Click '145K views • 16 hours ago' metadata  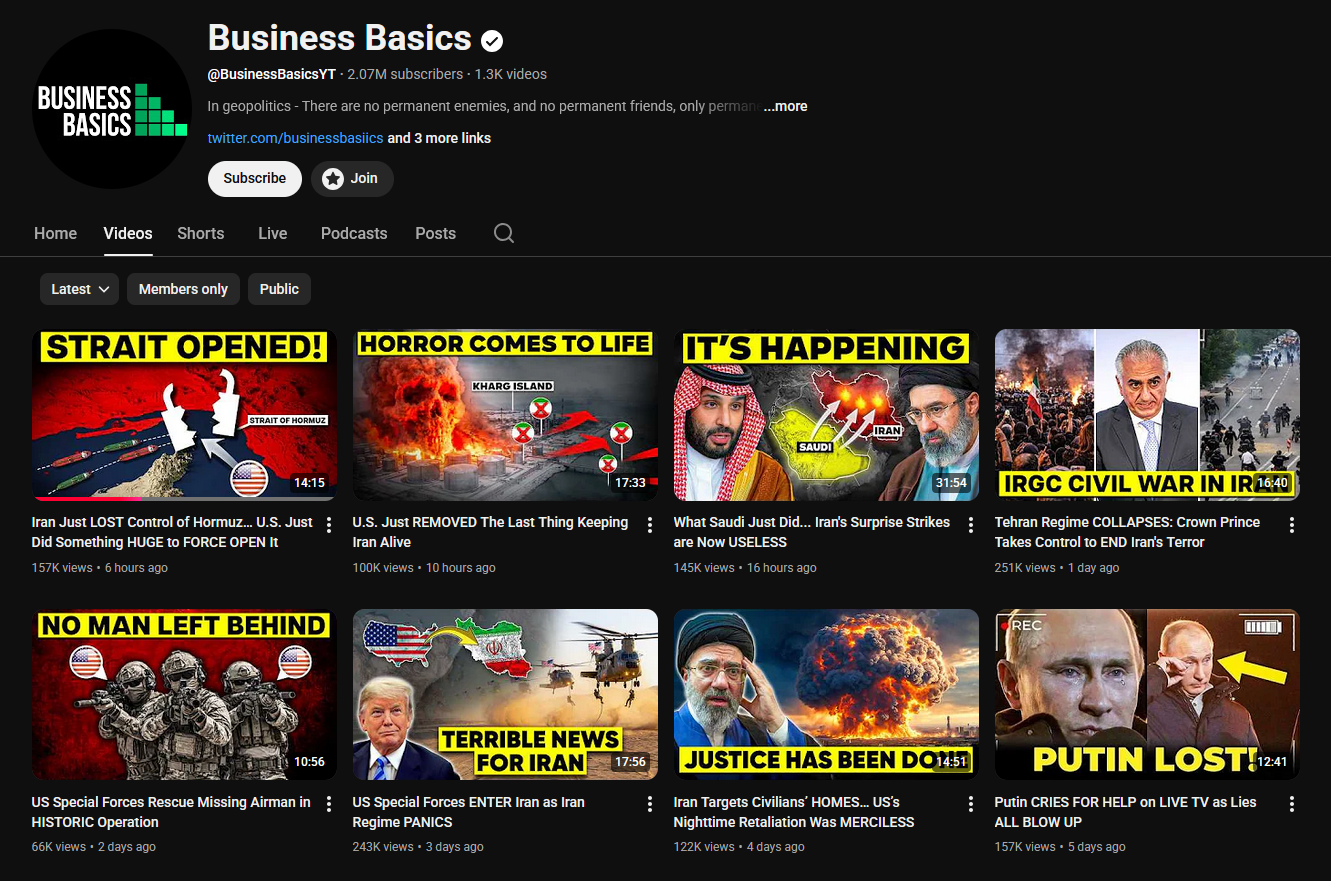pos(745,568)
